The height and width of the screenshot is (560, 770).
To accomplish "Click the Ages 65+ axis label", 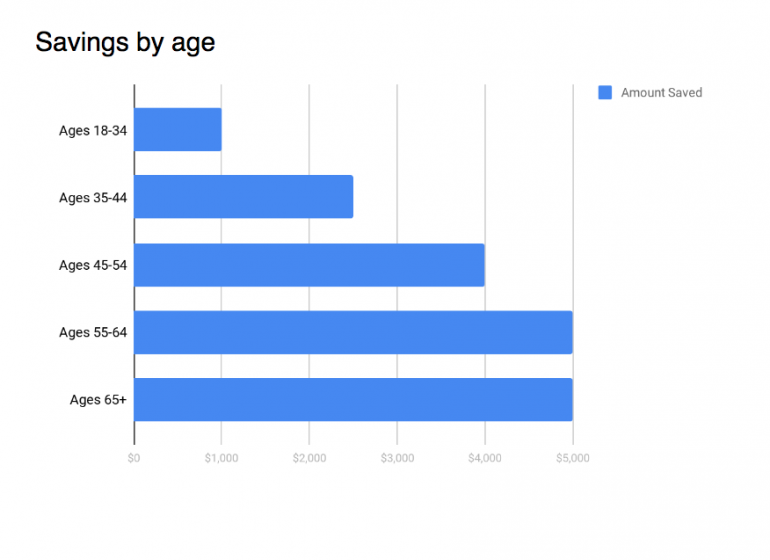I will click(98, 399).
